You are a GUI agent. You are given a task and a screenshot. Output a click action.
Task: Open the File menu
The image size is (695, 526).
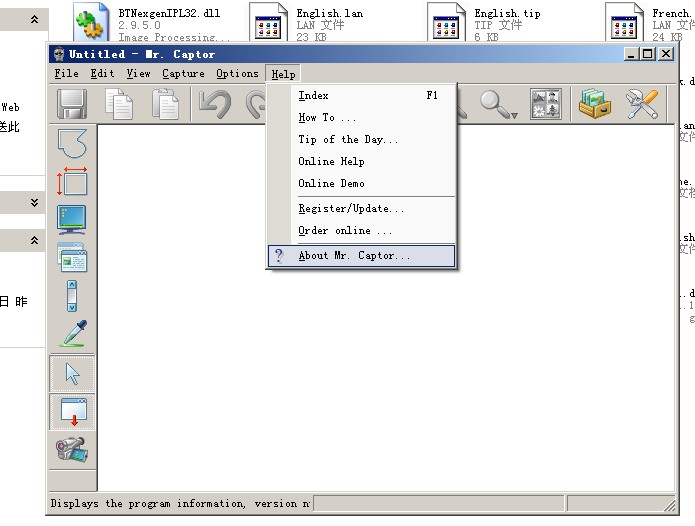click(x=66, y=74)
